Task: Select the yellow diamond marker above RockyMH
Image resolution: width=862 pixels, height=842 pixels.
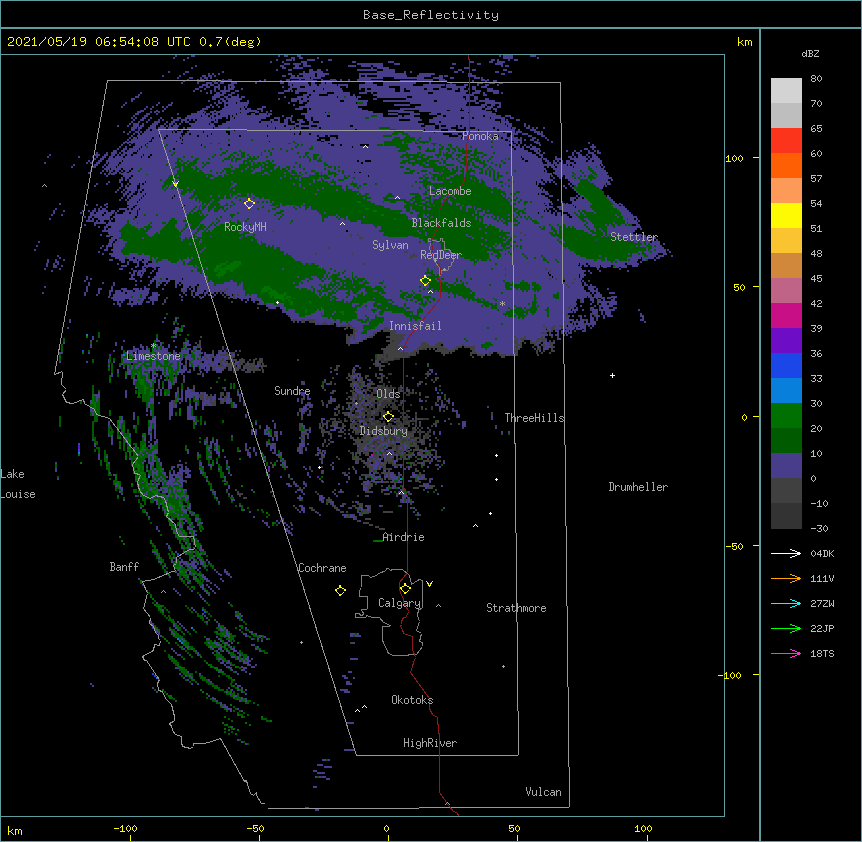Action: pyautogui.click(x=250, y=204)
